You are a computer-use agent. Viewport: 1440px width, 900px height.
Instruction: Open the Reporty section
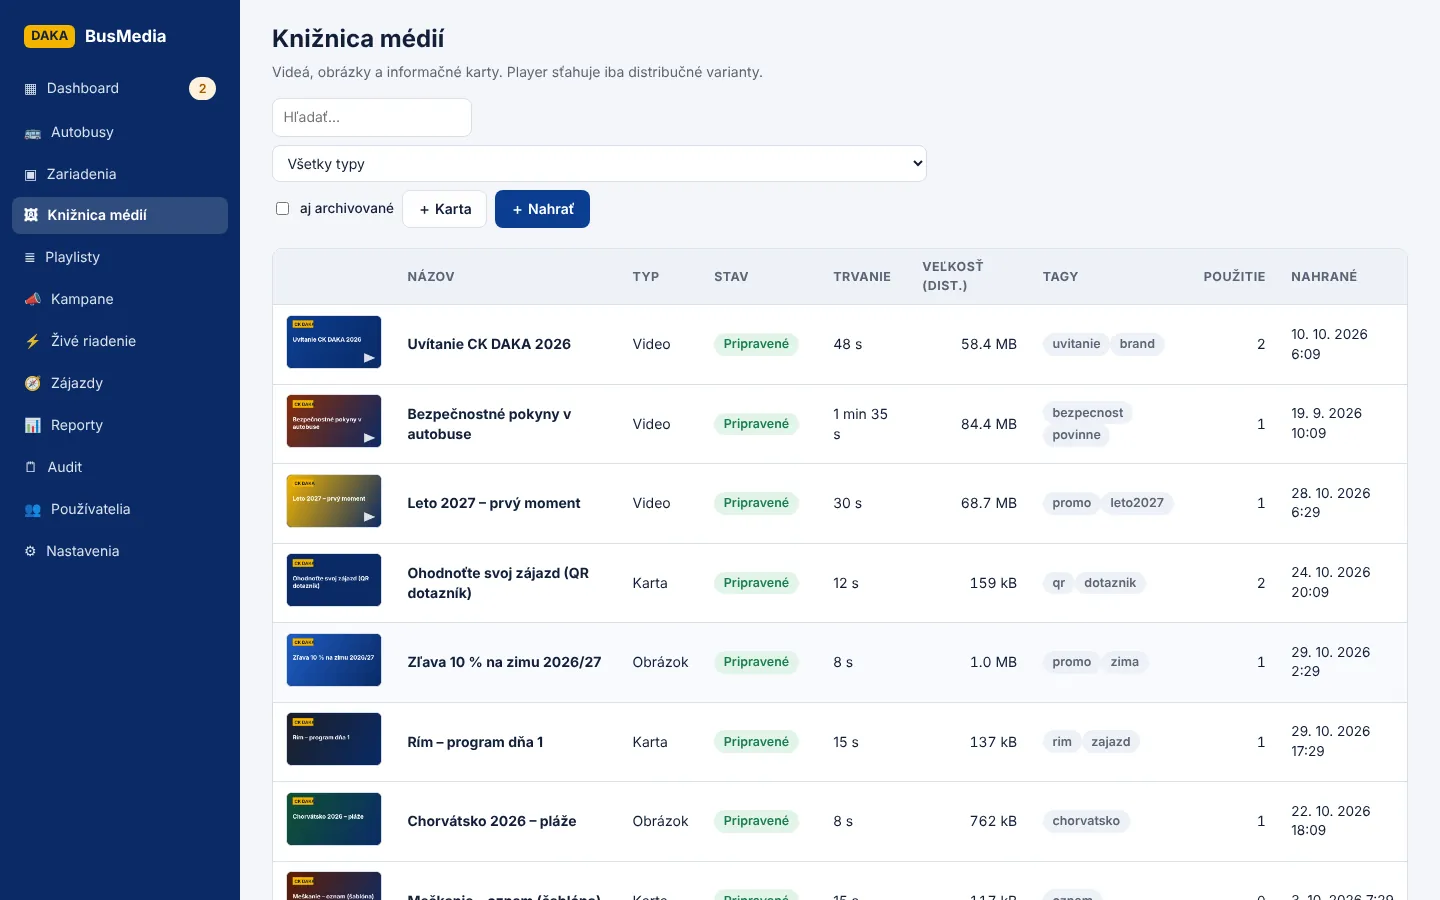click(x=120, y=425)
